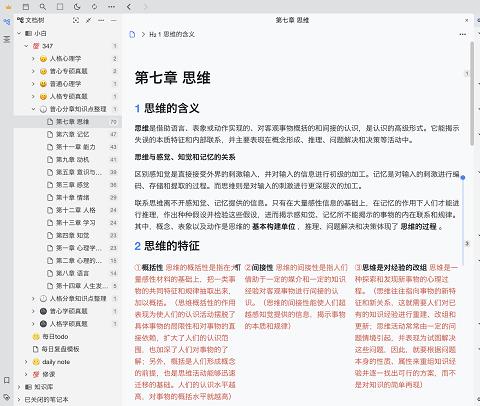This screenshot has width=480, height=406.
Task: Click the focus-current-document icon in file tree header
Action: 76,20
